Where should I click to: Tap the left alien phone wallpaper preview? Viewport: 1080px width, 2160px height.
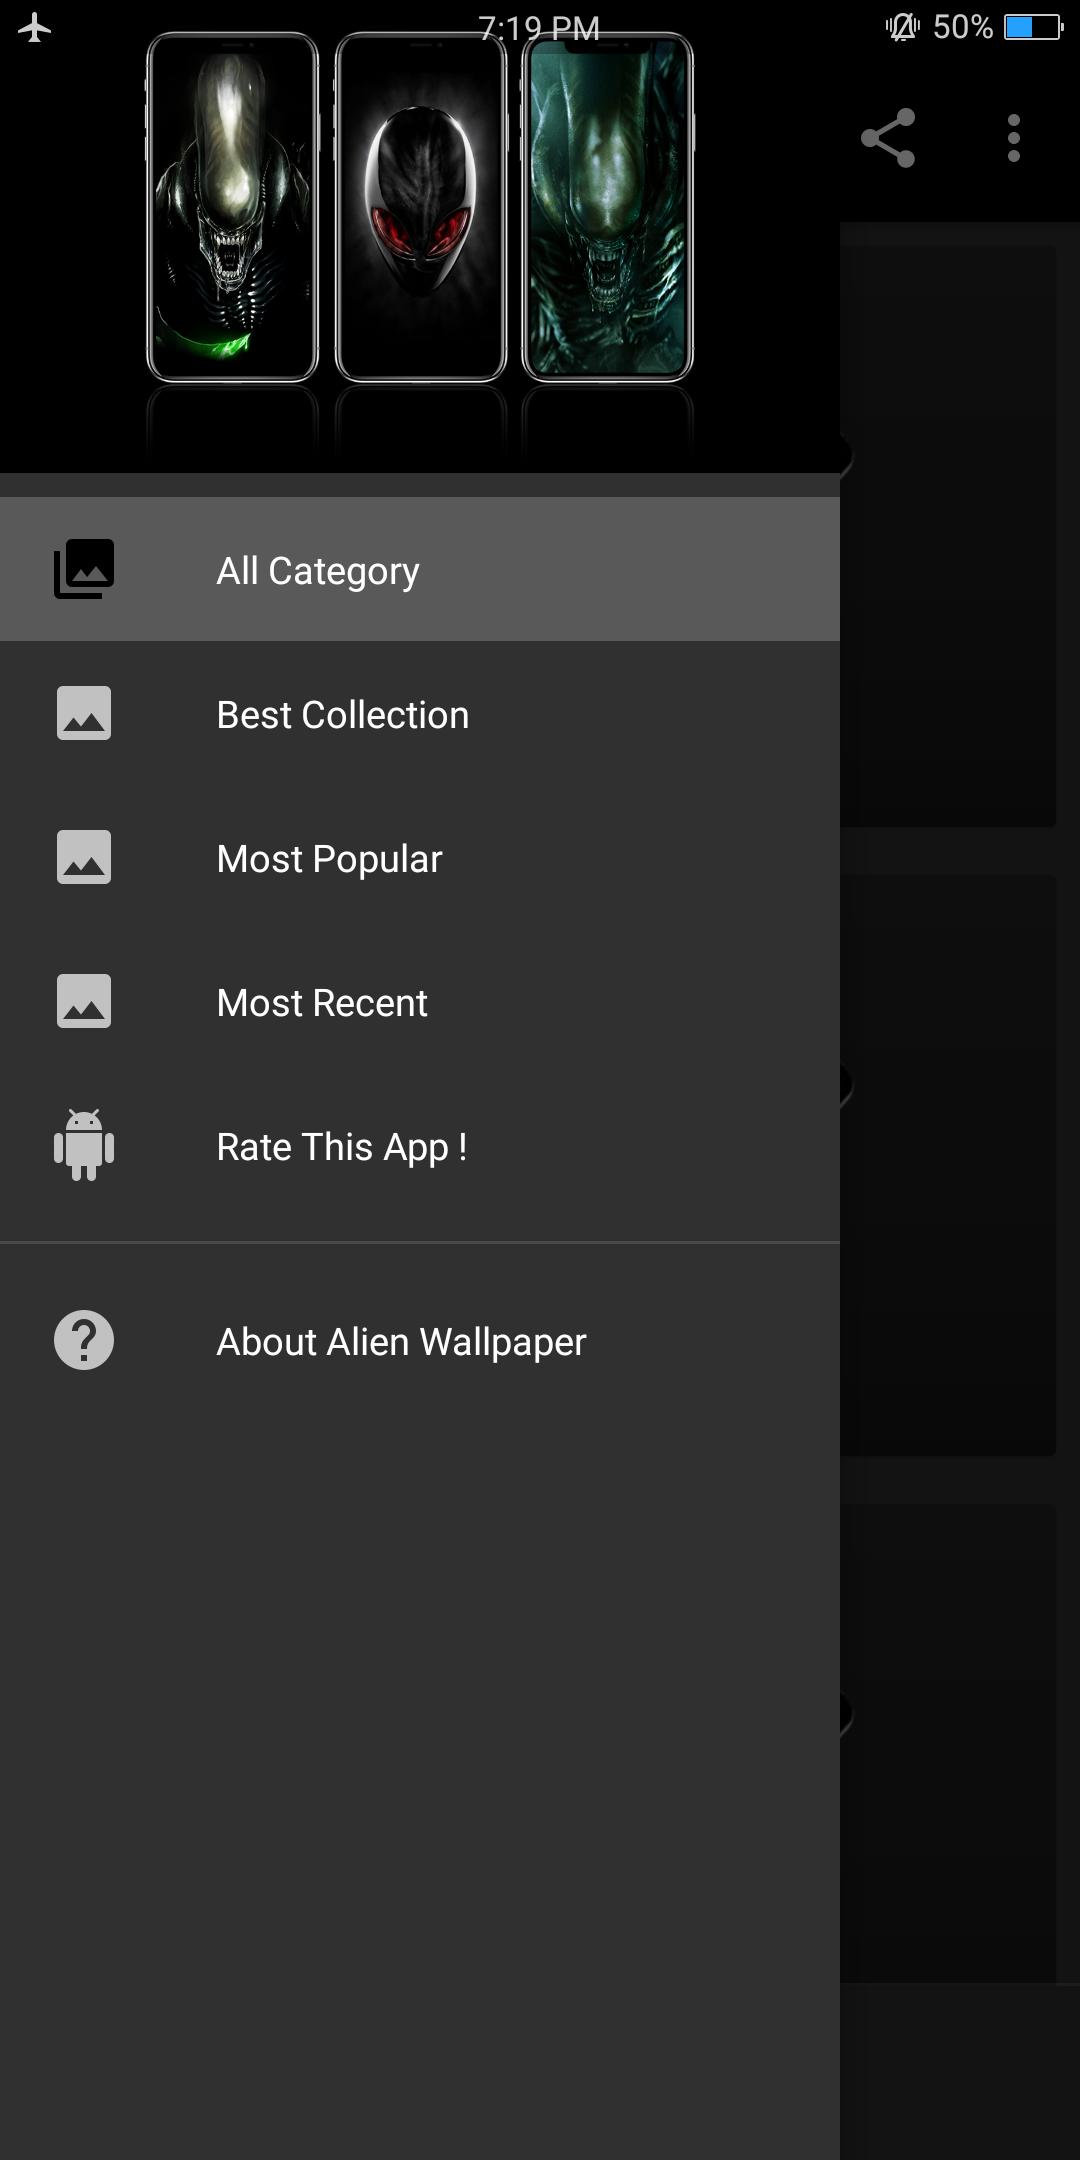(x=232, y=207)
